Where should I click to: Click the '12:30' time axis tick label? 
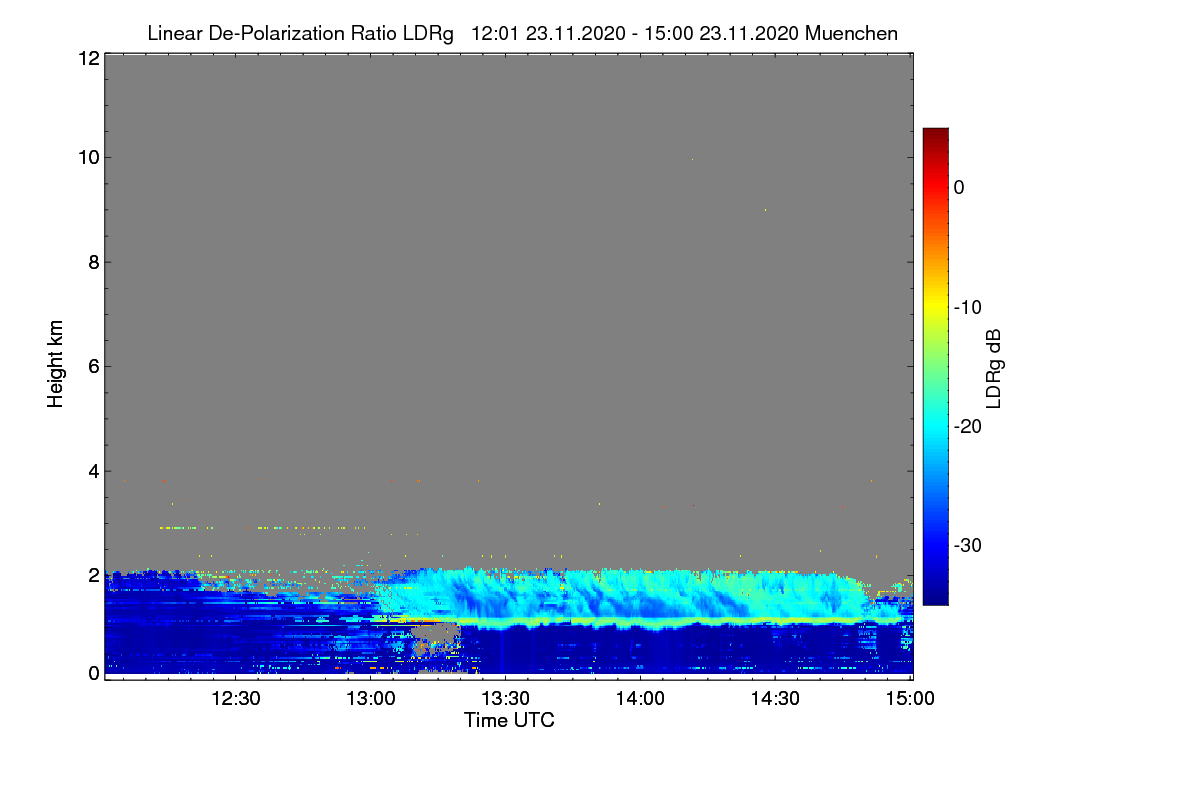[235, 698]
